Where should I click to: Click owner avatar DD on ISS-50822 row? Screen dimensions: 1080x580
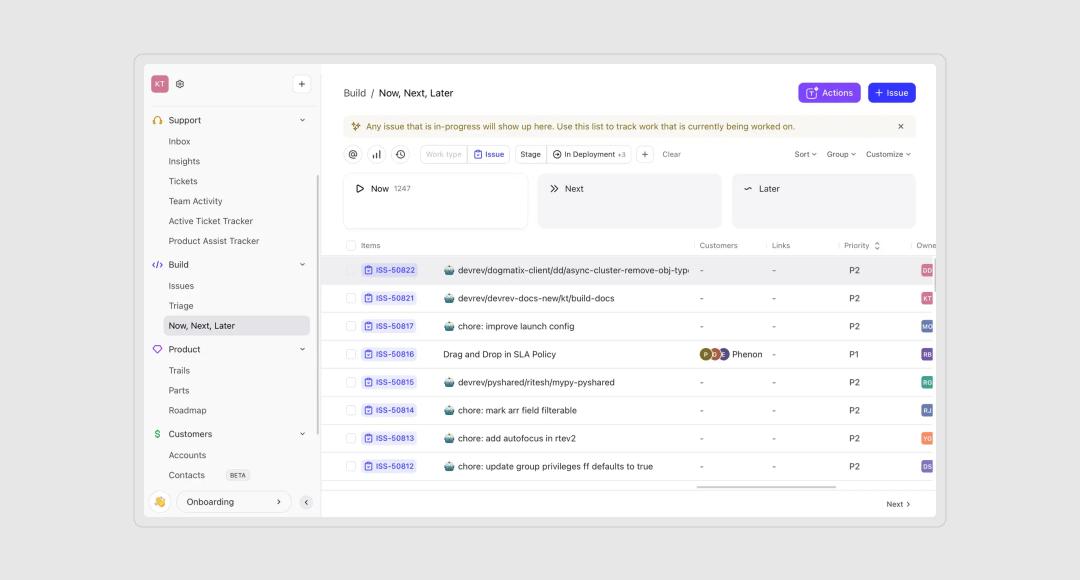click(x=927, y=270)
